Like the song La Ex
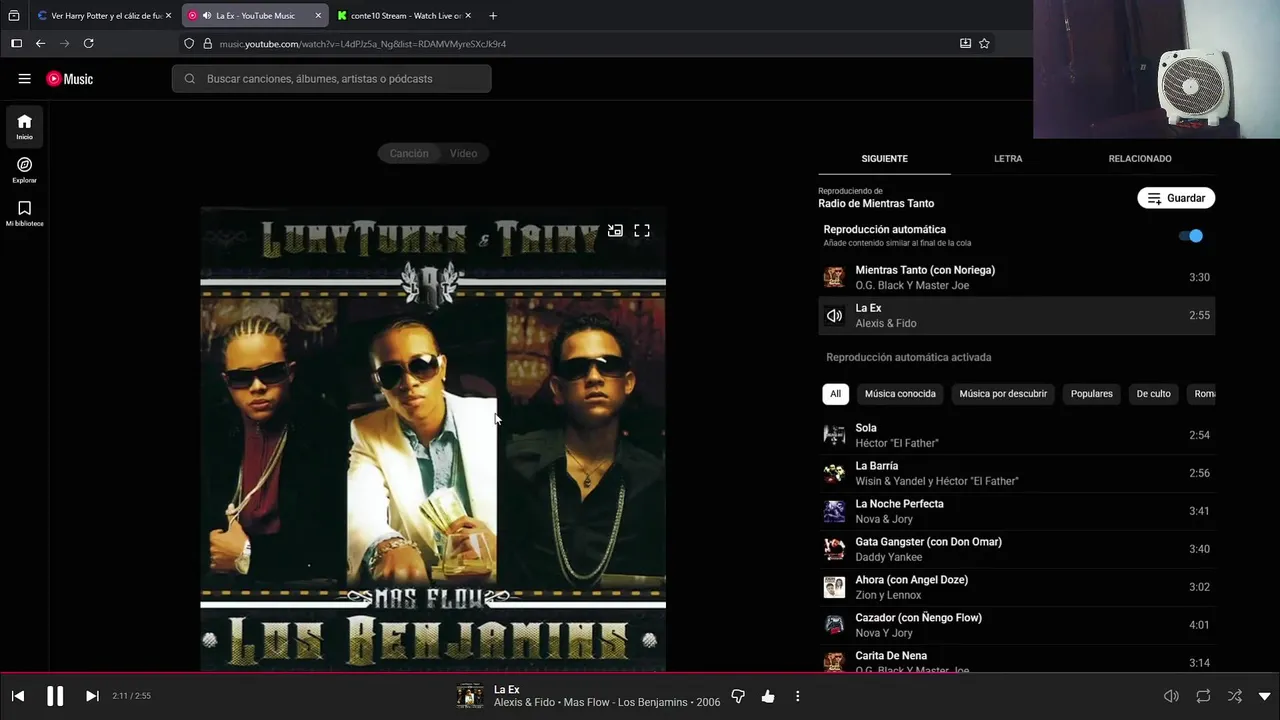The image size is (1280, 720). click(x=768, y=696)
